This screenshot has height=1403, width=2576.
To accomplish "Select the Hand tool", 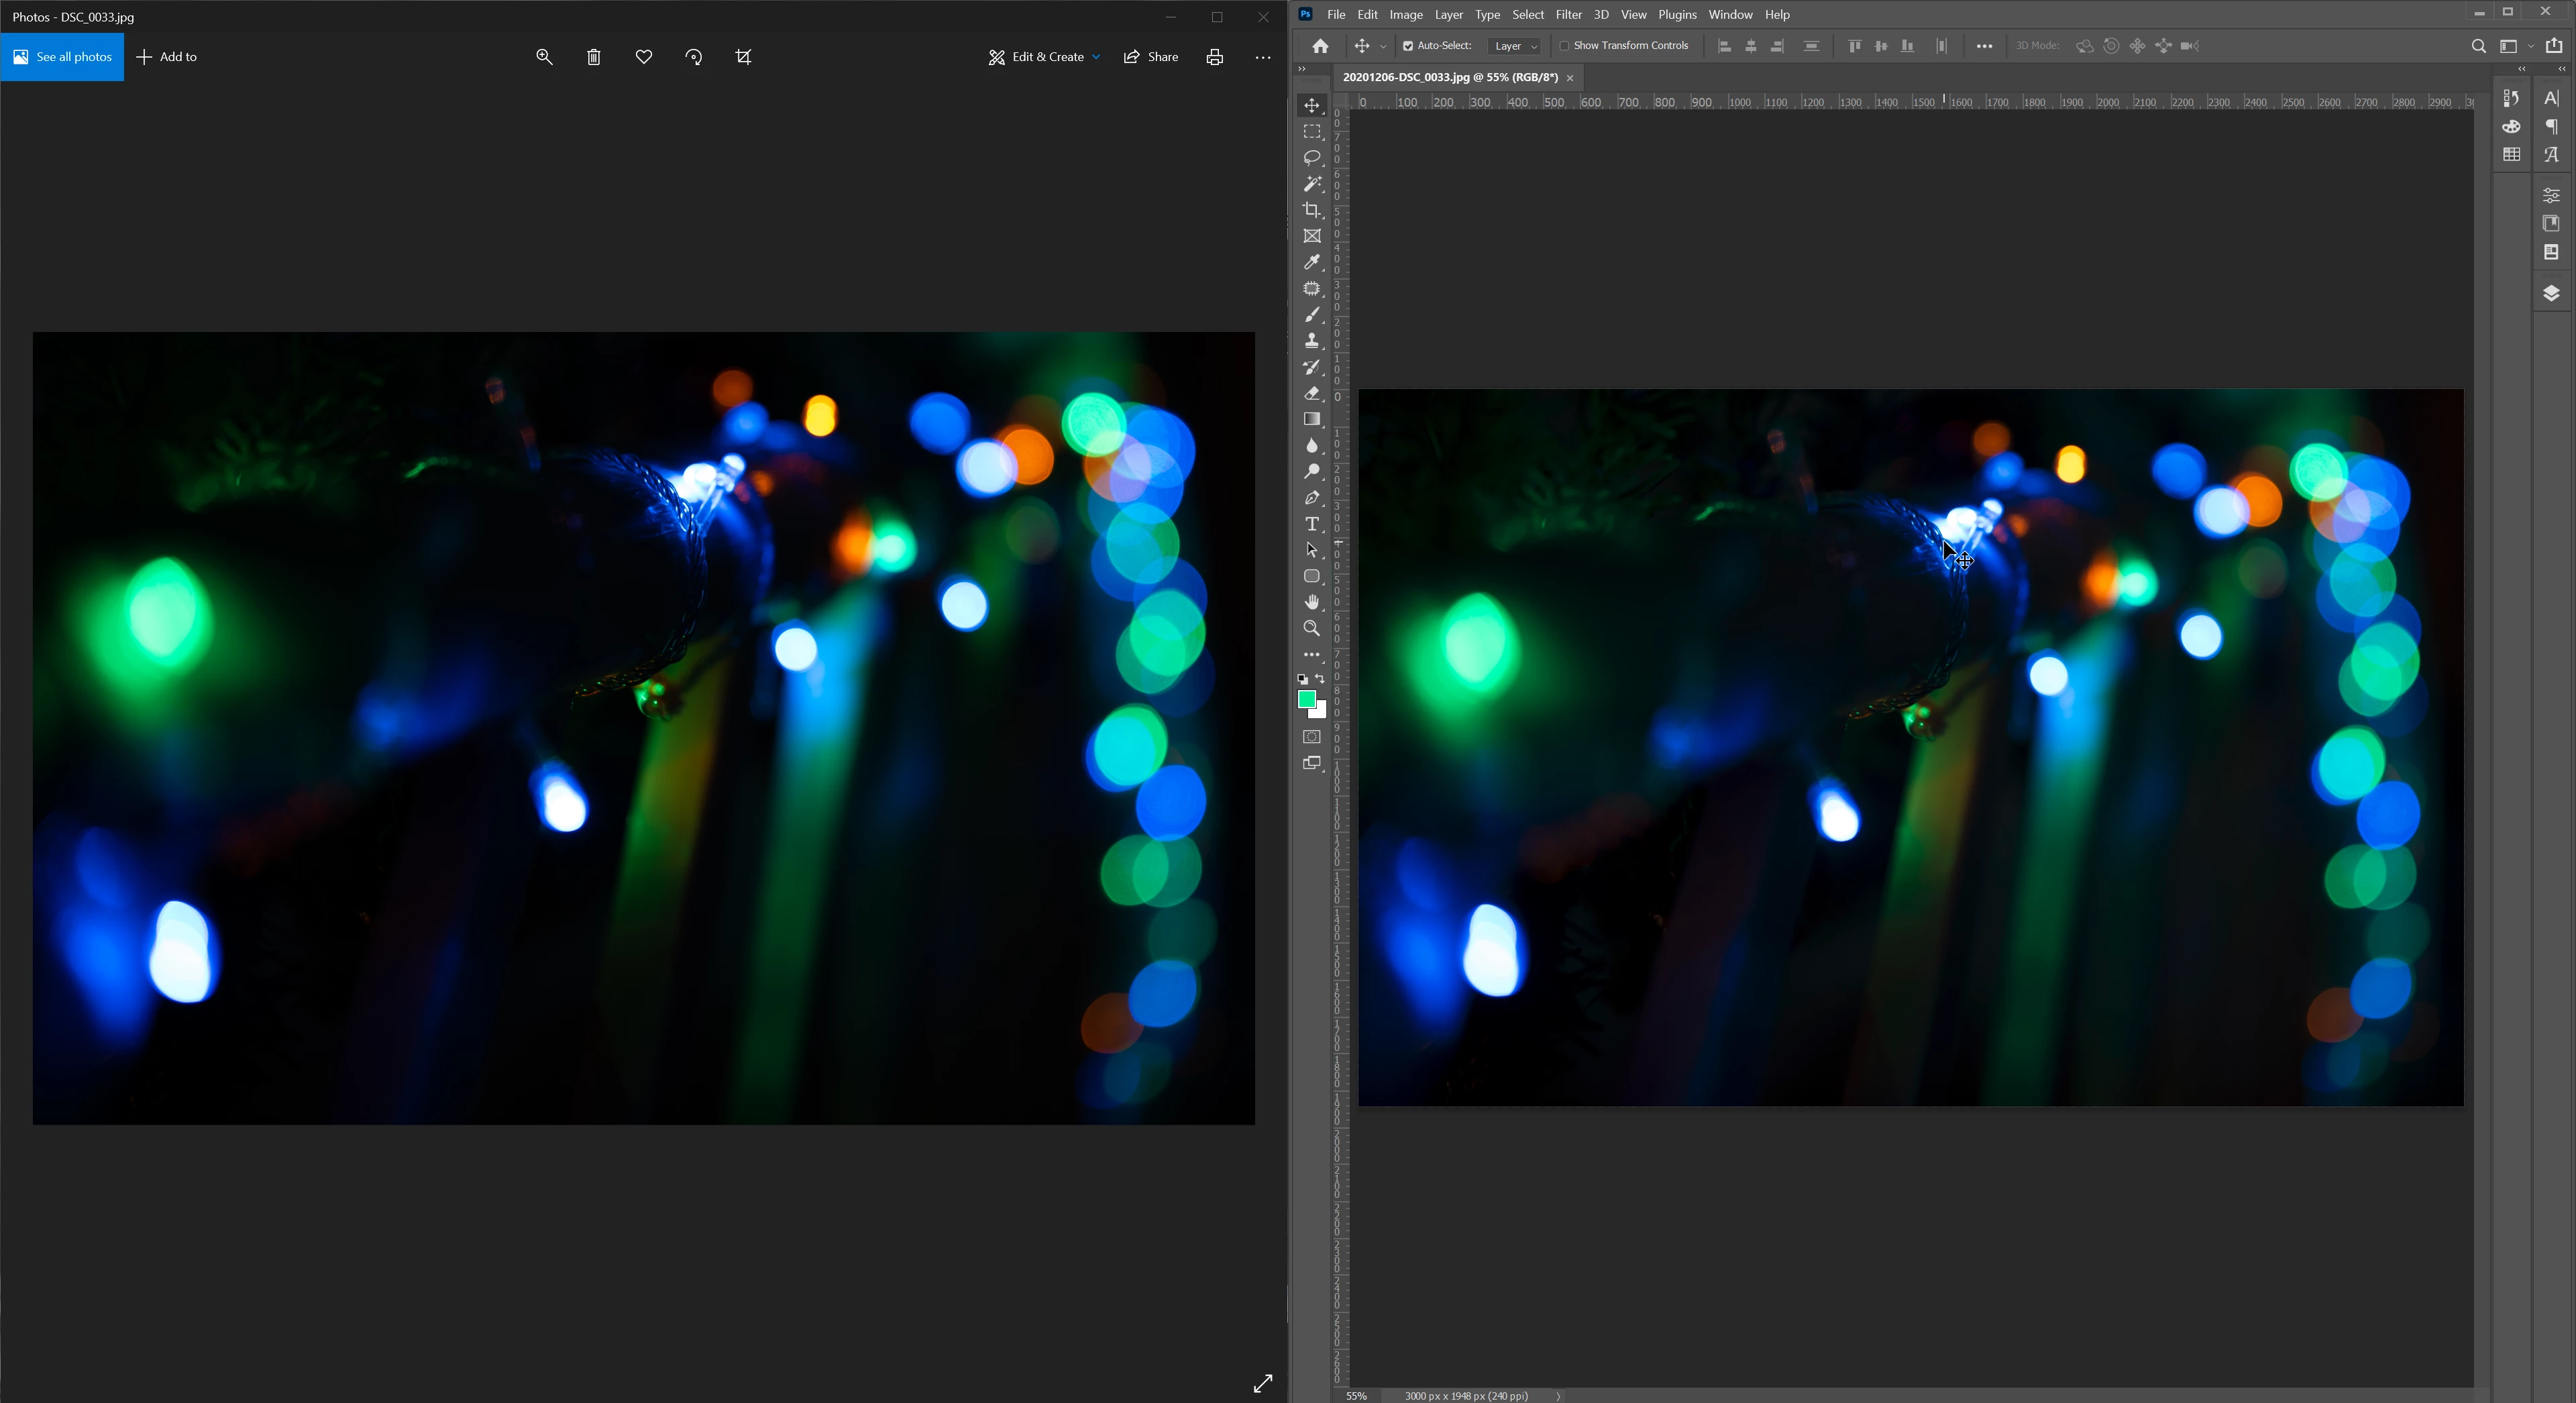I will (1312, 602).
